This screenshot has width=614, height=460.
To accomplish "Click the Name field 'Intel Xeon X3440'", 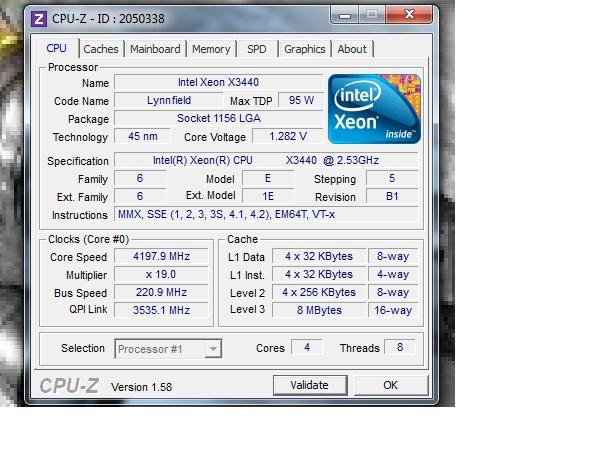I will (219, 82).
